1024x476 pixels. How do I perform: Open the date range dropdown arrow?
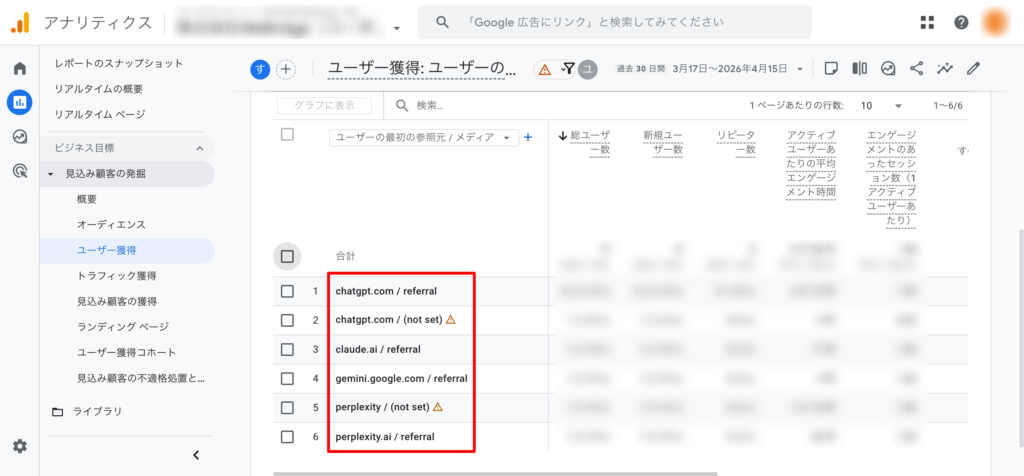800,69
